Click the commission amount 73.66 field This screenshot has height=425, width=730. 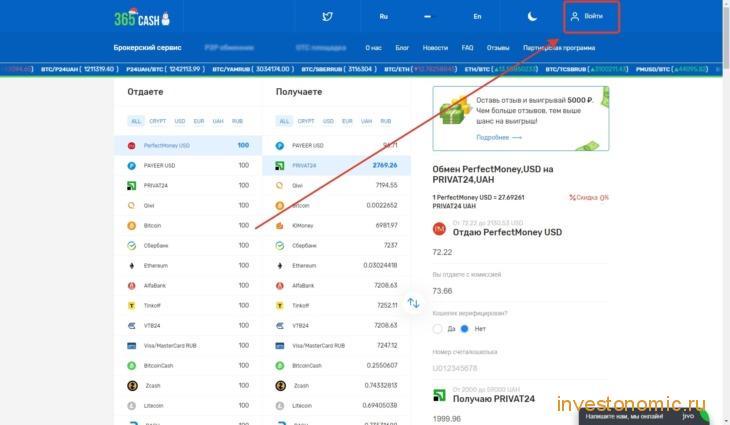(x=520, y=291)
